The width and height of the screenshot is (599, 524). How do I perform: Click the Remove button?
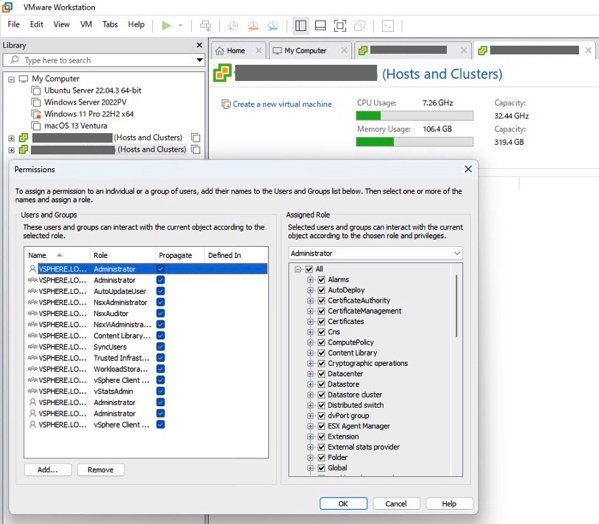(101, 470)
